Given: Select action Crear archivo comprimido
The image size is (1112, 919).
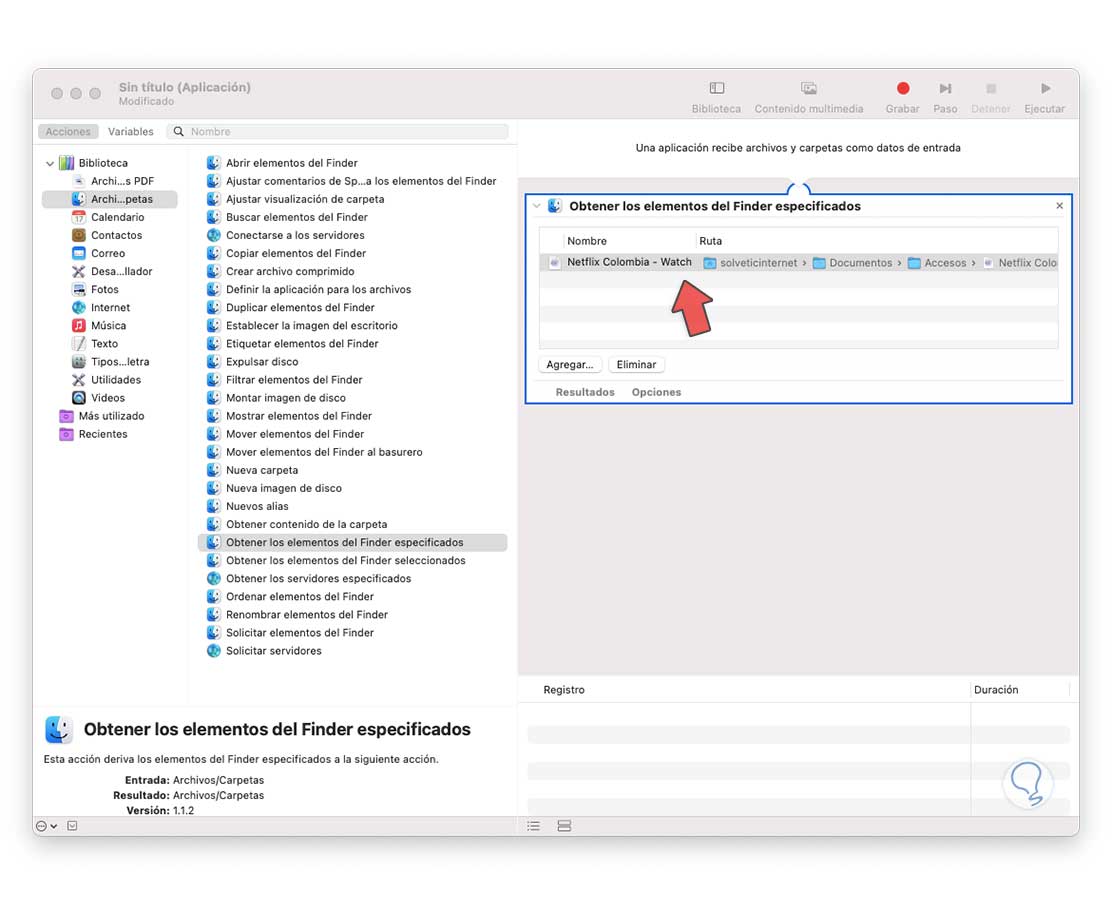Looking at the screenshot, I should 281,272.
